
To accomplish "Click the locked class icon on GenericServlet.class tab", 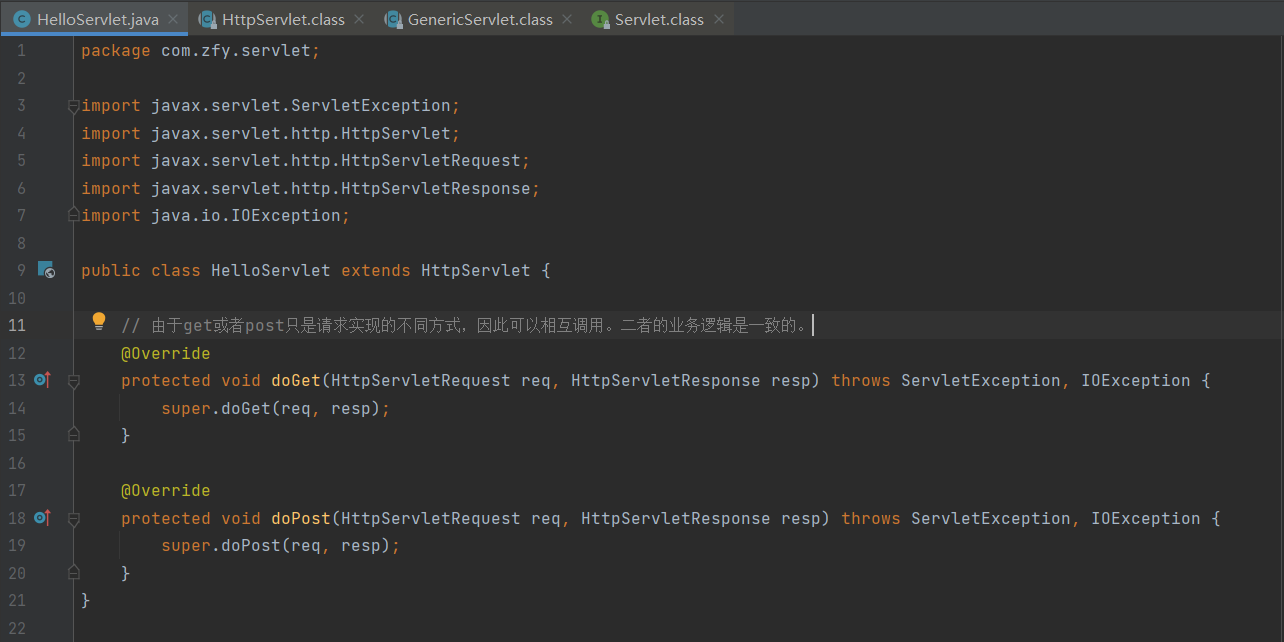I will pyautogui.click(x=393, y=19).
